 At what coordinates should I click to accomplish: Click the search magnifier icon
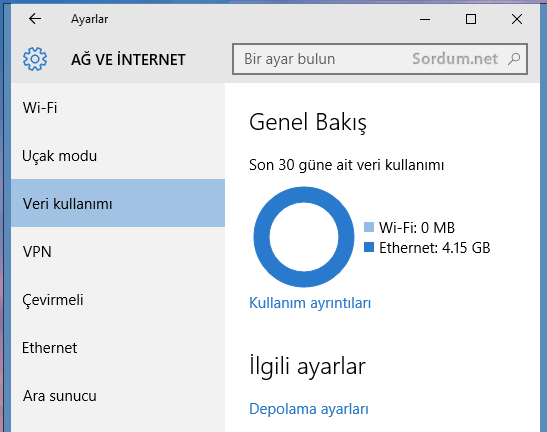click(x=514, y=59)
